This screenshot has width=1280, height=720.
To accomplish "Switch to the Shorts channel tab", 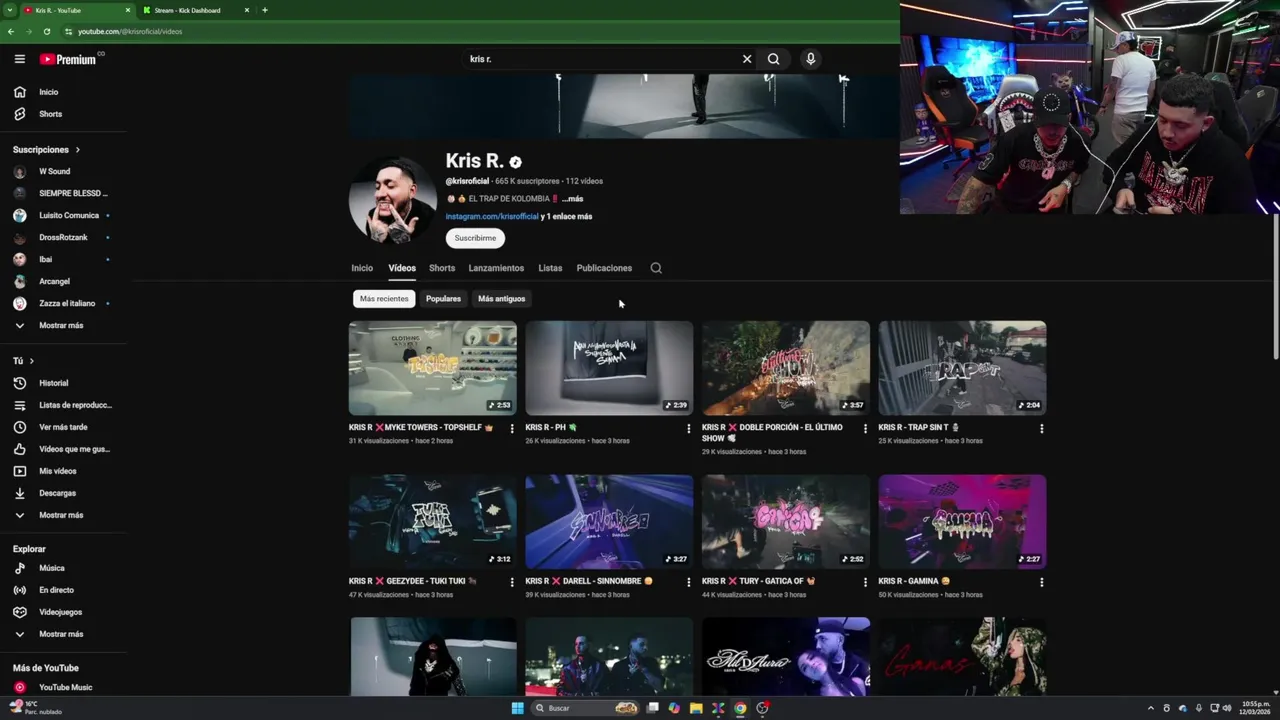I will (x=442, y=268).
